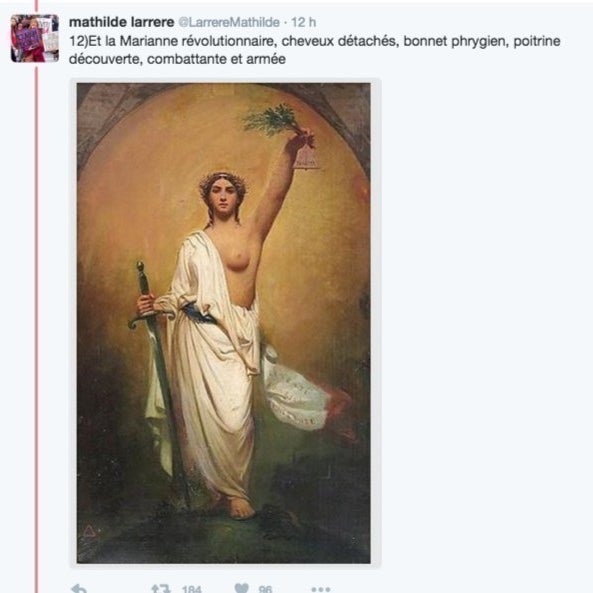Enlarge the Marianne painting image
Image resolution: width=593 pixels, height=593 pixels.
[x=224, y=323]
